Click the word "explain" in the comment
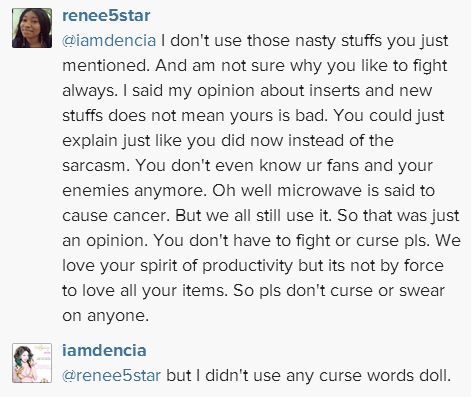This screenshot has width=471, height=397. pyautogui.click(x=90, y=141)
